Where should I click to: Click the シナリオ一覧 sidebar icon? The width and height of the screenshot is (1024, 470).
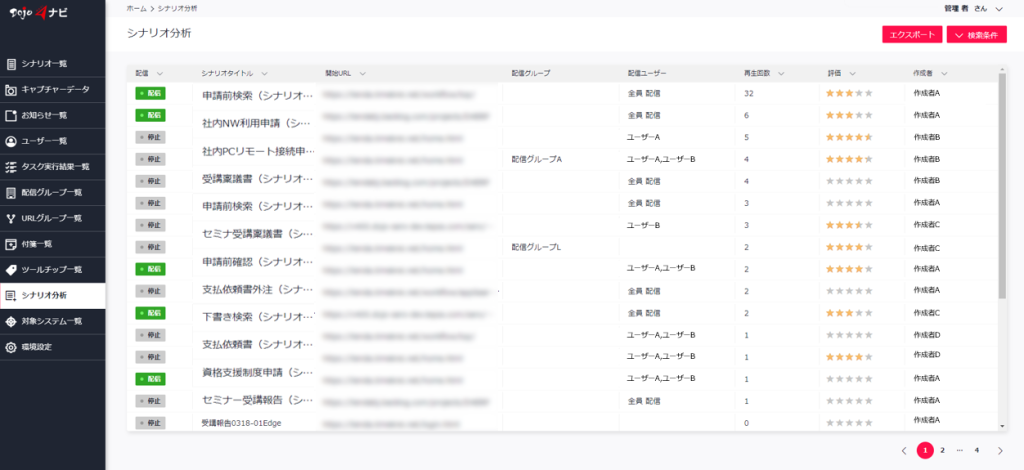point(11,64)
